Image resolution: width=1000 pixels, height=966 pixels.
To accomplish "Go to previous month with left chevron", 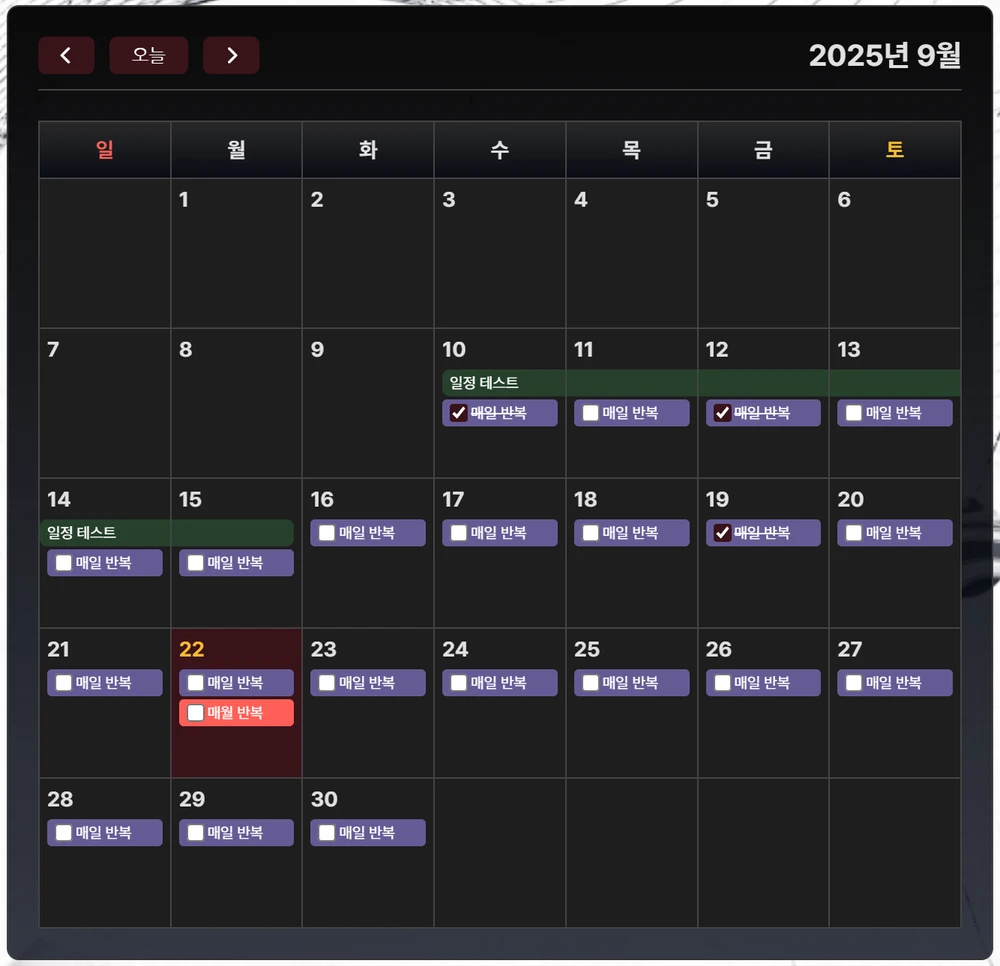I will [x=66, y=56].
